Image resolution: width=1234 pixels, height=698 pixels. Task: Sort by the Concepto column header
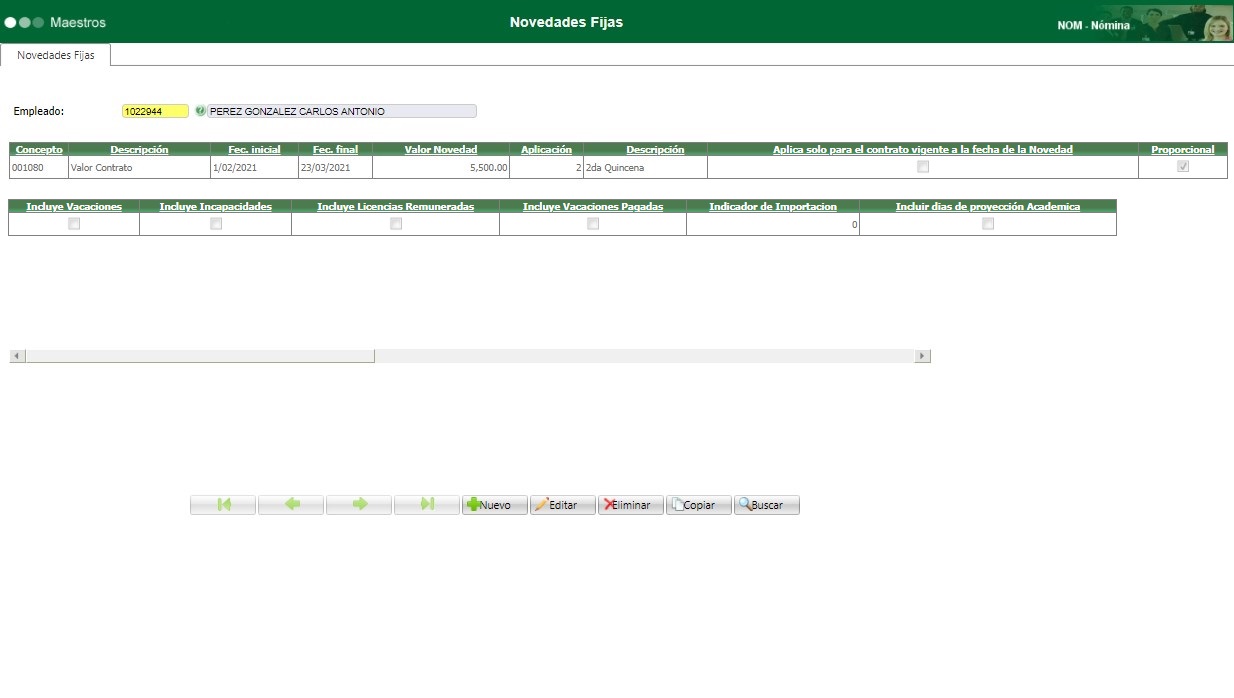pos(39,149)
